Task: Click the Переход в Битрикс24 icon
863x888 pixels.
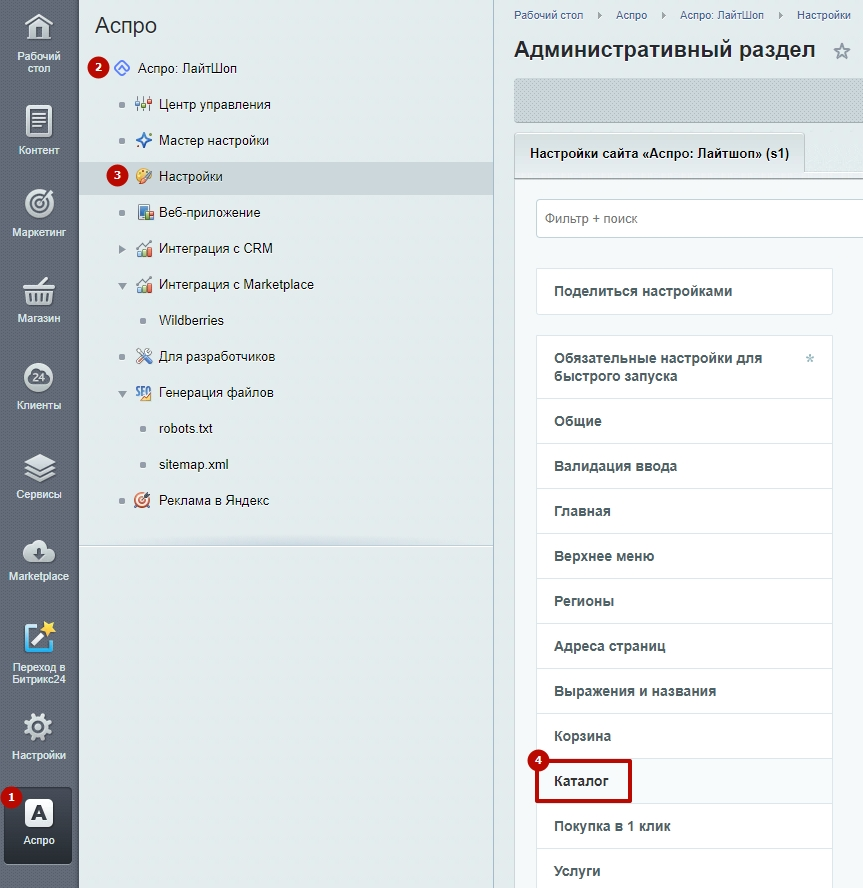Action: click(x=38, y=637)
